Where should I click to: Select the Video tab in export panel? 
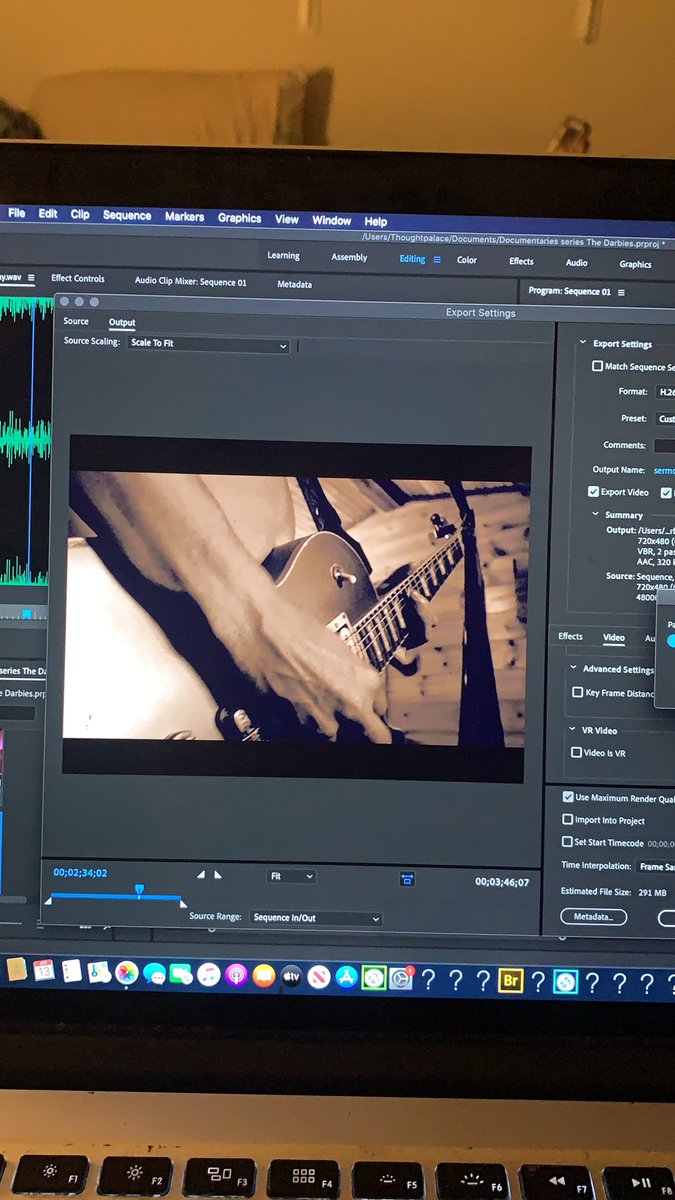[x=614, y=637]
